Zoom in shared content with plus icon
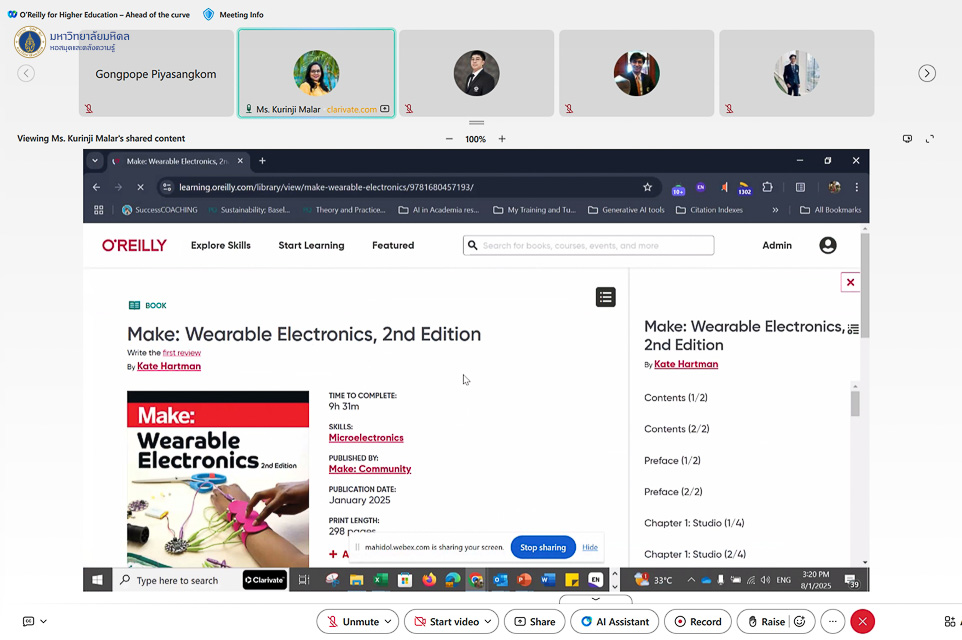Viewport: 962px width, 640px height. coord(502,139)
